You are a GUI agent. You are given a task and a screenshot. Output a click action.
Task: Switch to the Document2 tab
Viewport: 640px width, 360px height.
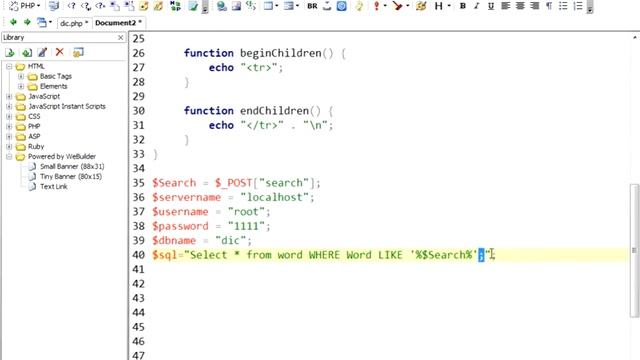click(x=118, y=23)
